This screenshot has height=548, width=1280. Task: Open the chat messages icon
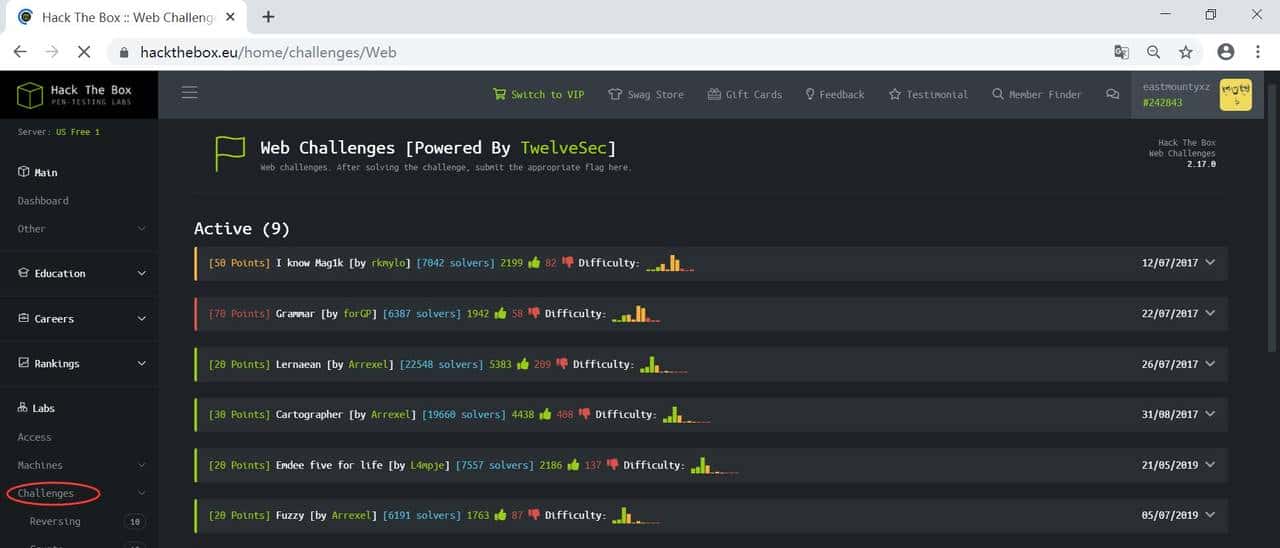coord(1112,94)
